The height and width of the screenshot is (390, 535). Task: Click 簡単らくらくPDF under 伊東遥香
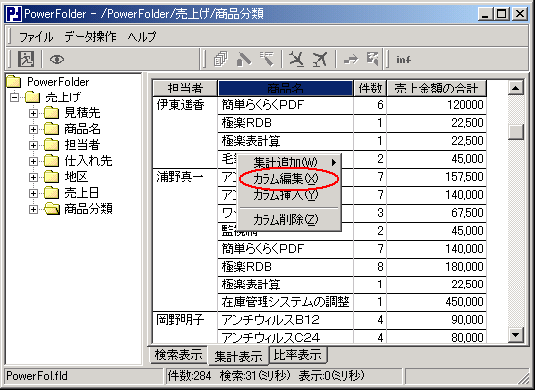286,105
